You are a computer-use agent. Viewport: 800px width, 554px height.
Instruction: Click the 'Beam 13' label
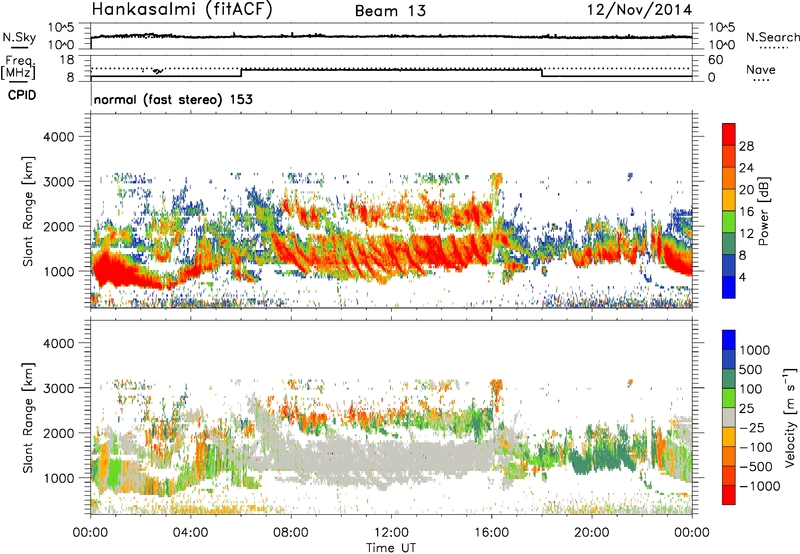pos(390,11)
